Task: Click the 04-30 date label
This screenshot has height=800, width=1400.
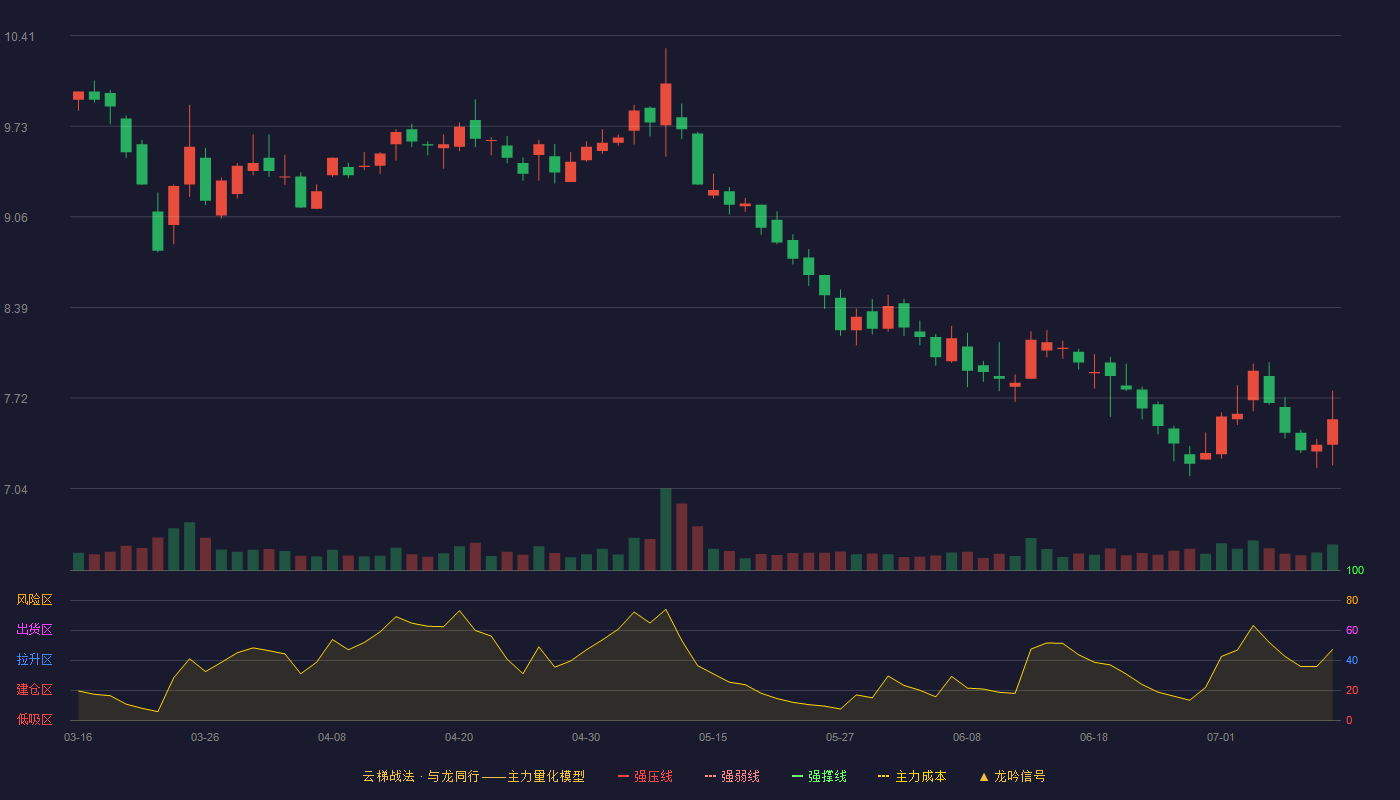Action: pyautogui.click(x=586, y=737)
